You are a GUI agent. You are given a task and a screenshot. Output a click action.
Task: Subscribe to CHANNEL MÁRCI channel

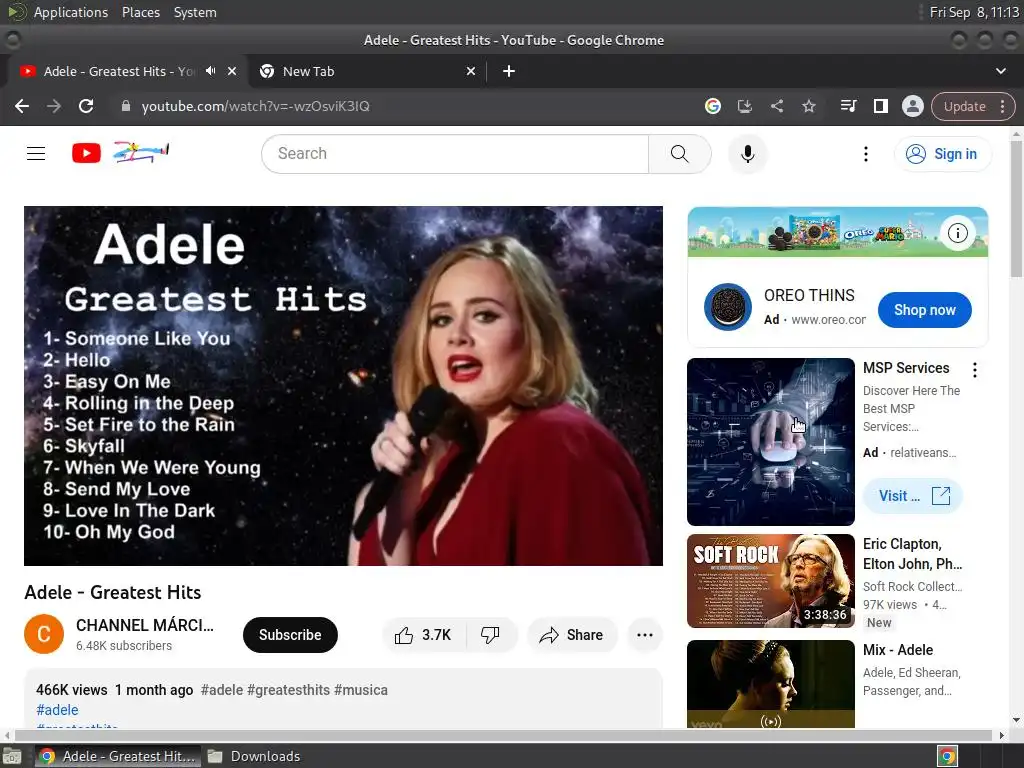click(290, 635)
